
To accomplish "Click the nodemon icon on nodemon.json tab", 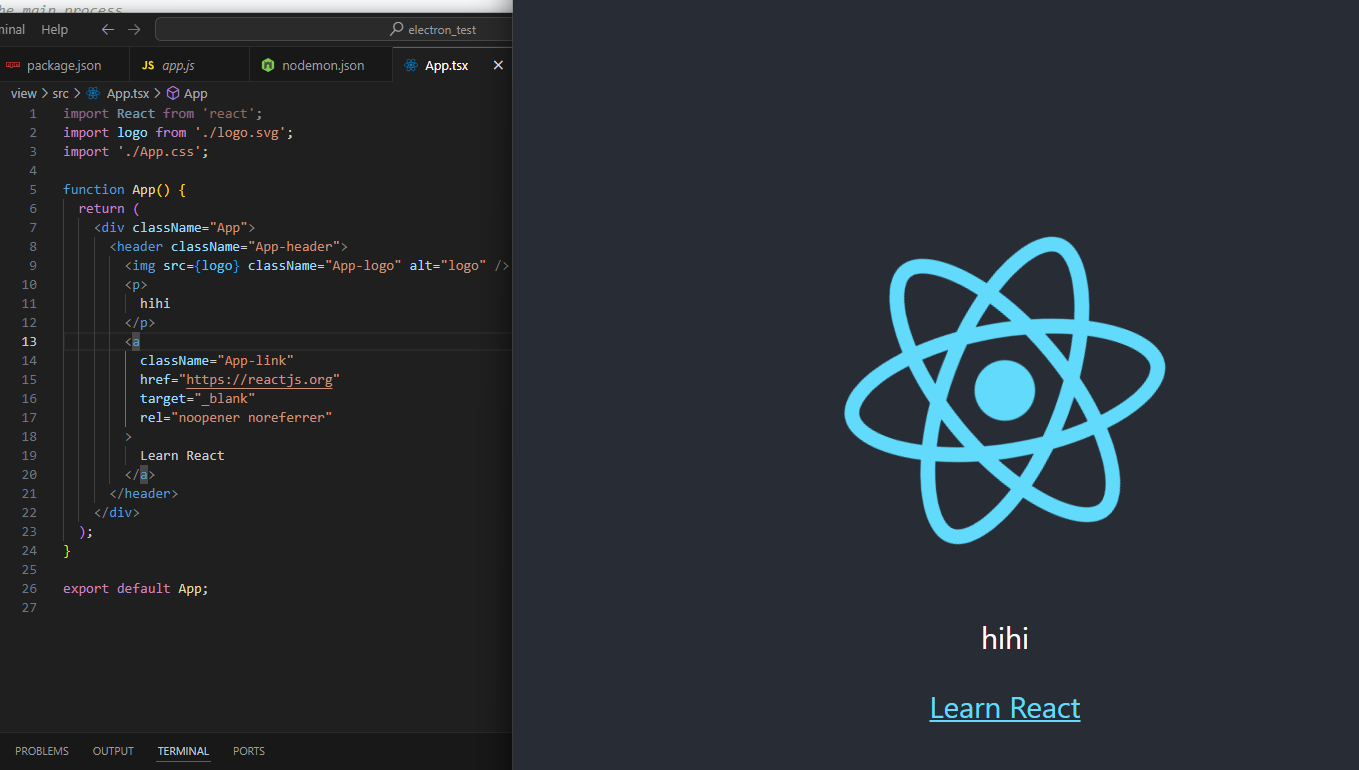I will (268, 65).
